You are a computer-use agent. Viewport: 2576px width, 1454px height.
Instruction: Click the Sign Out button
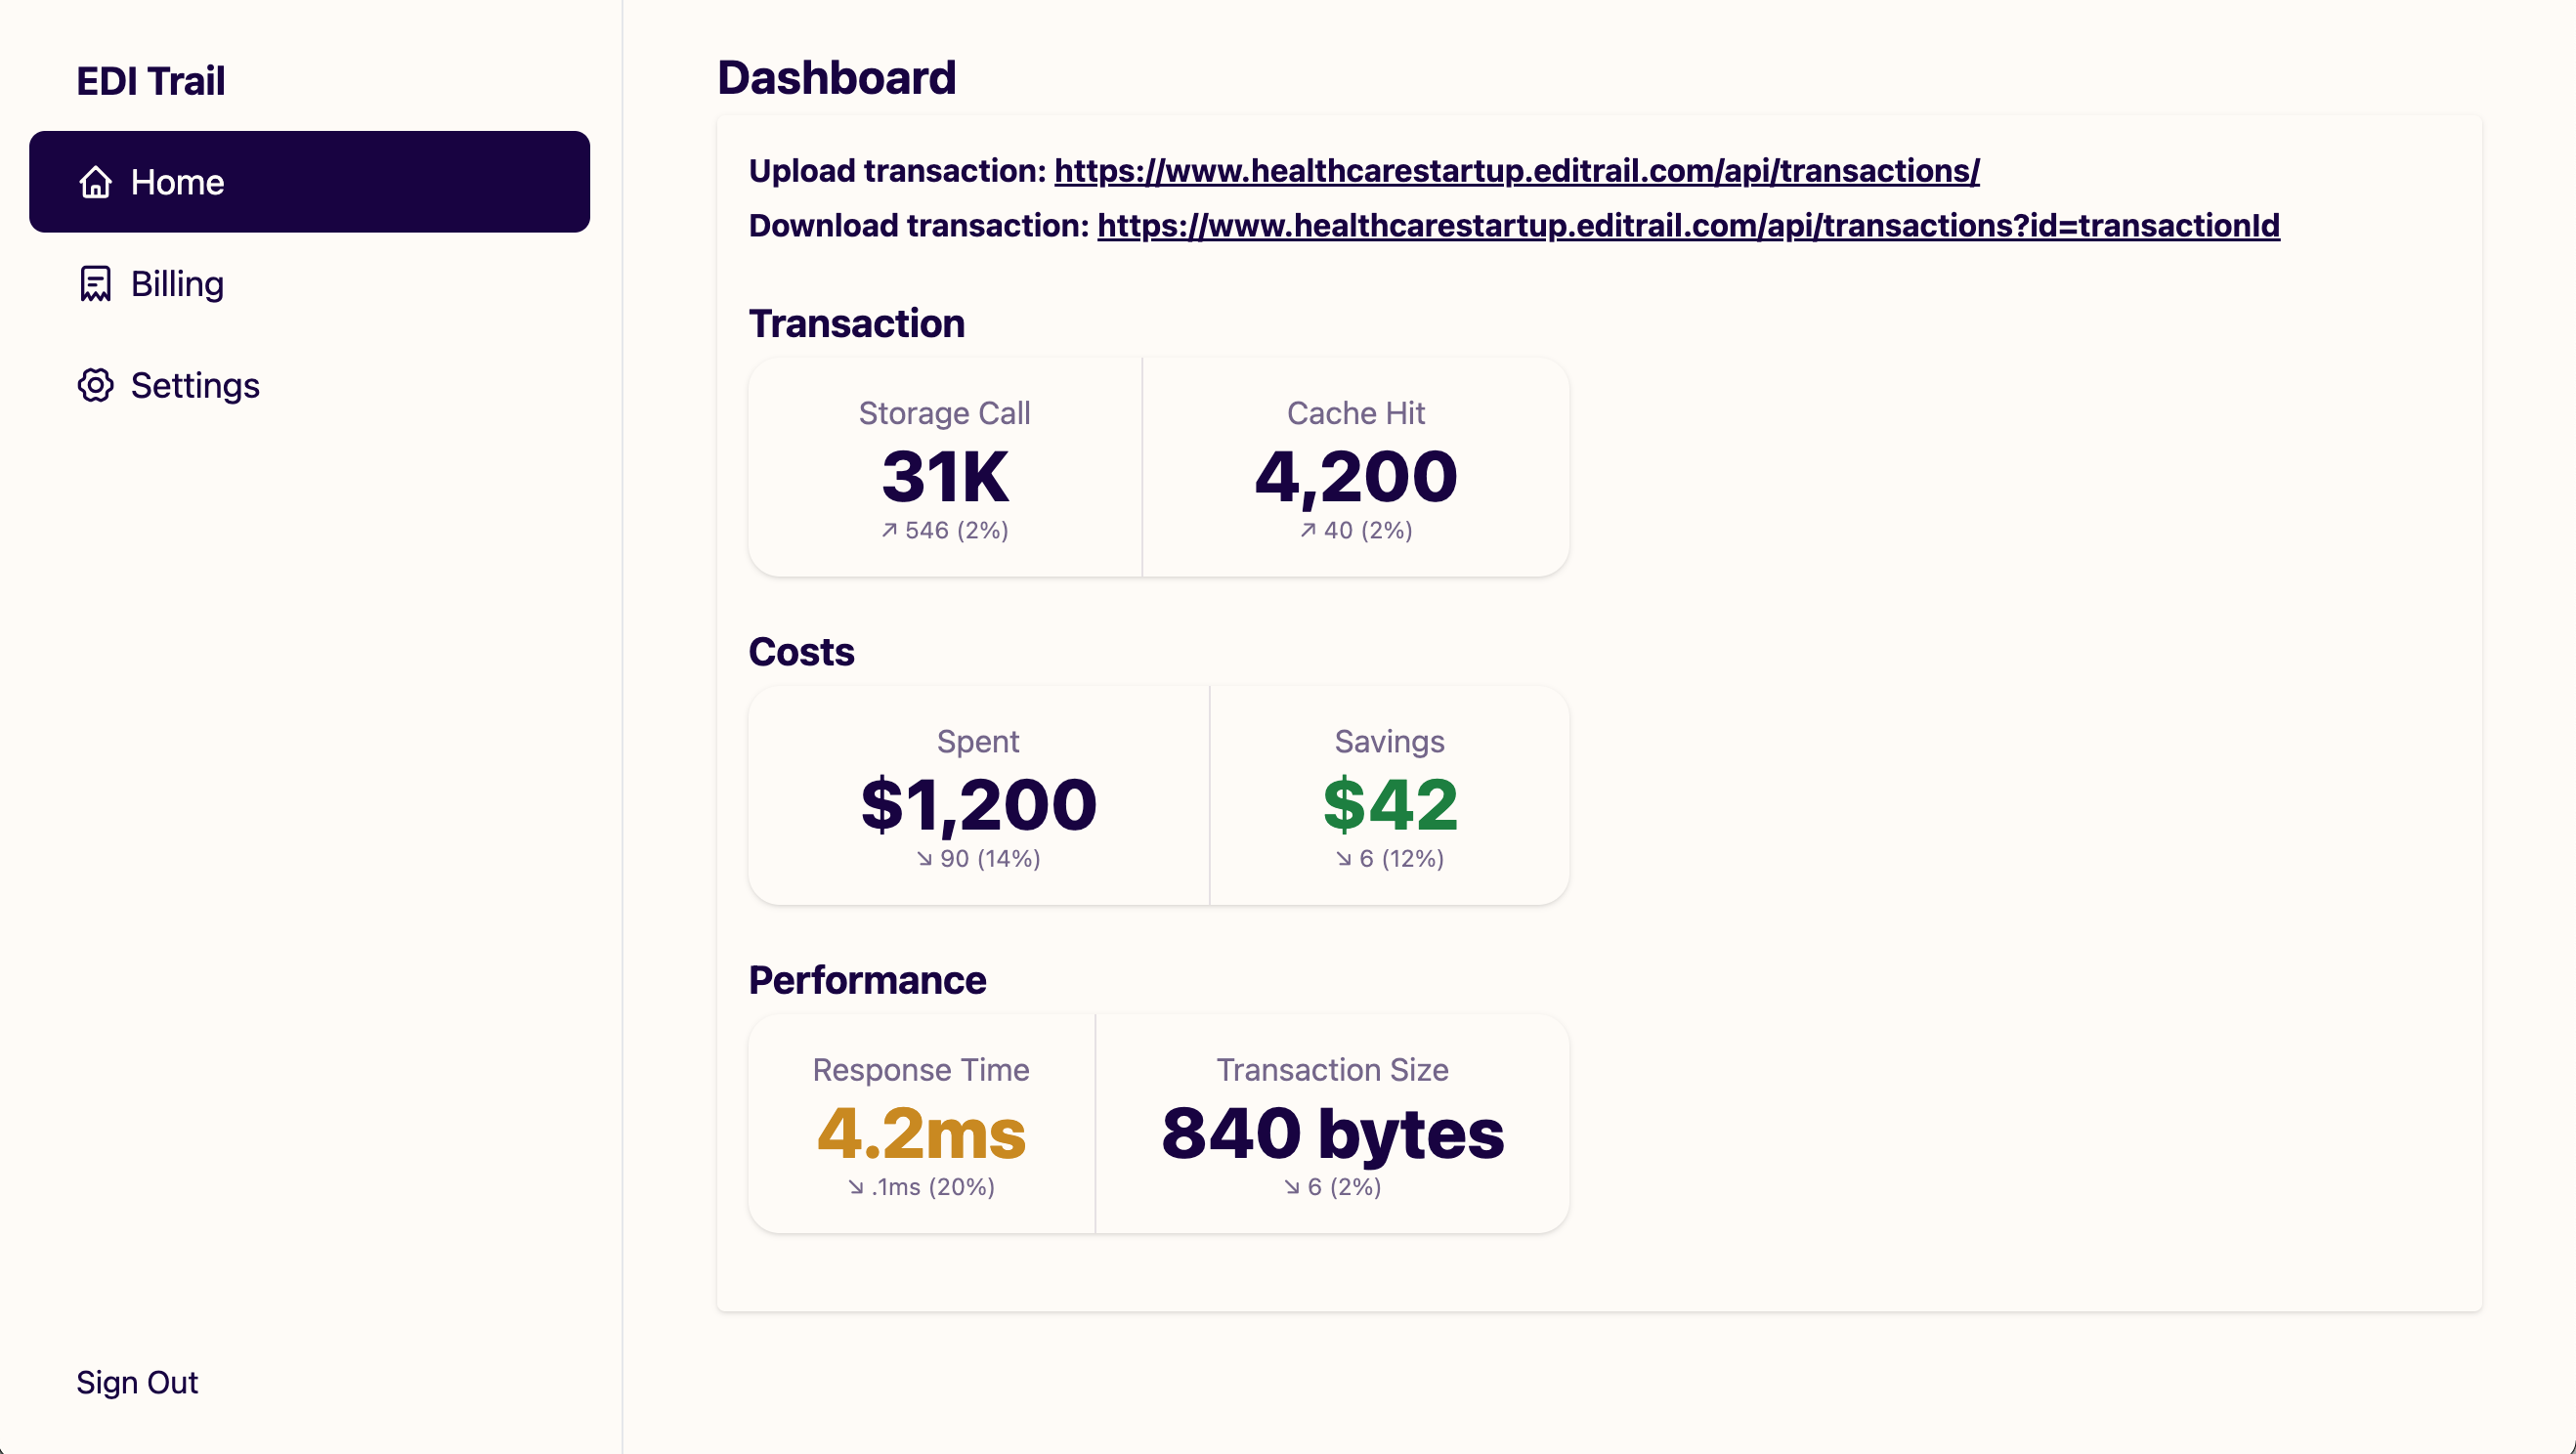pos(137,1382)
